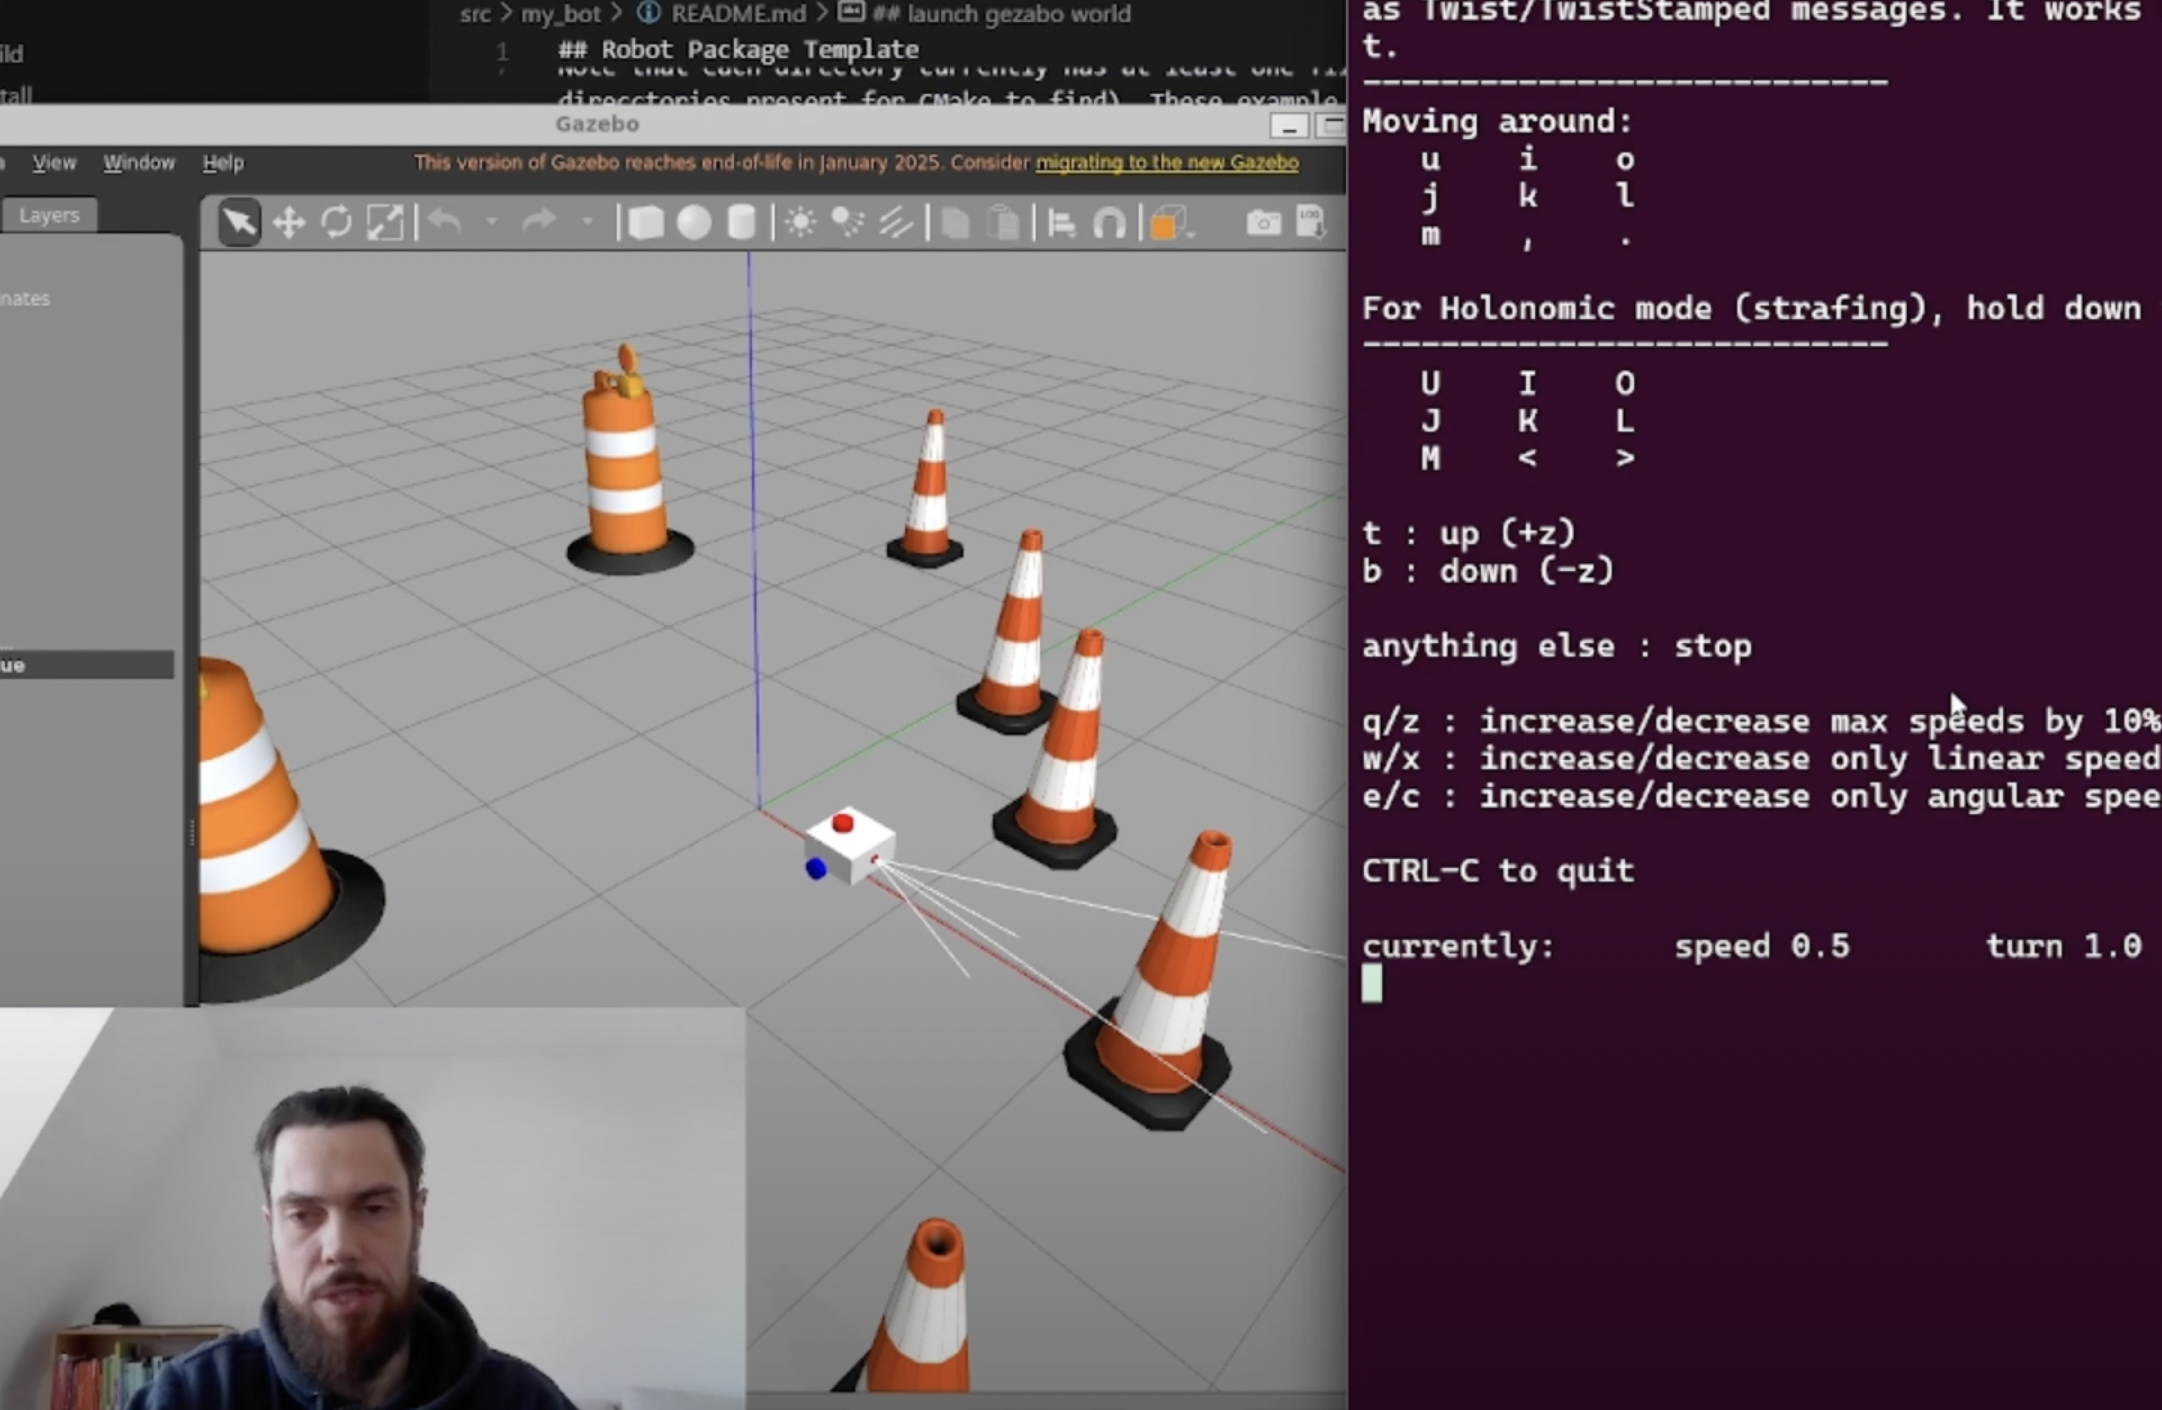The height and width of the screenshot is (1410, 2162).
Task: Click the 't : up (+z)' terminal line
Action: [x=1468, y=533]
